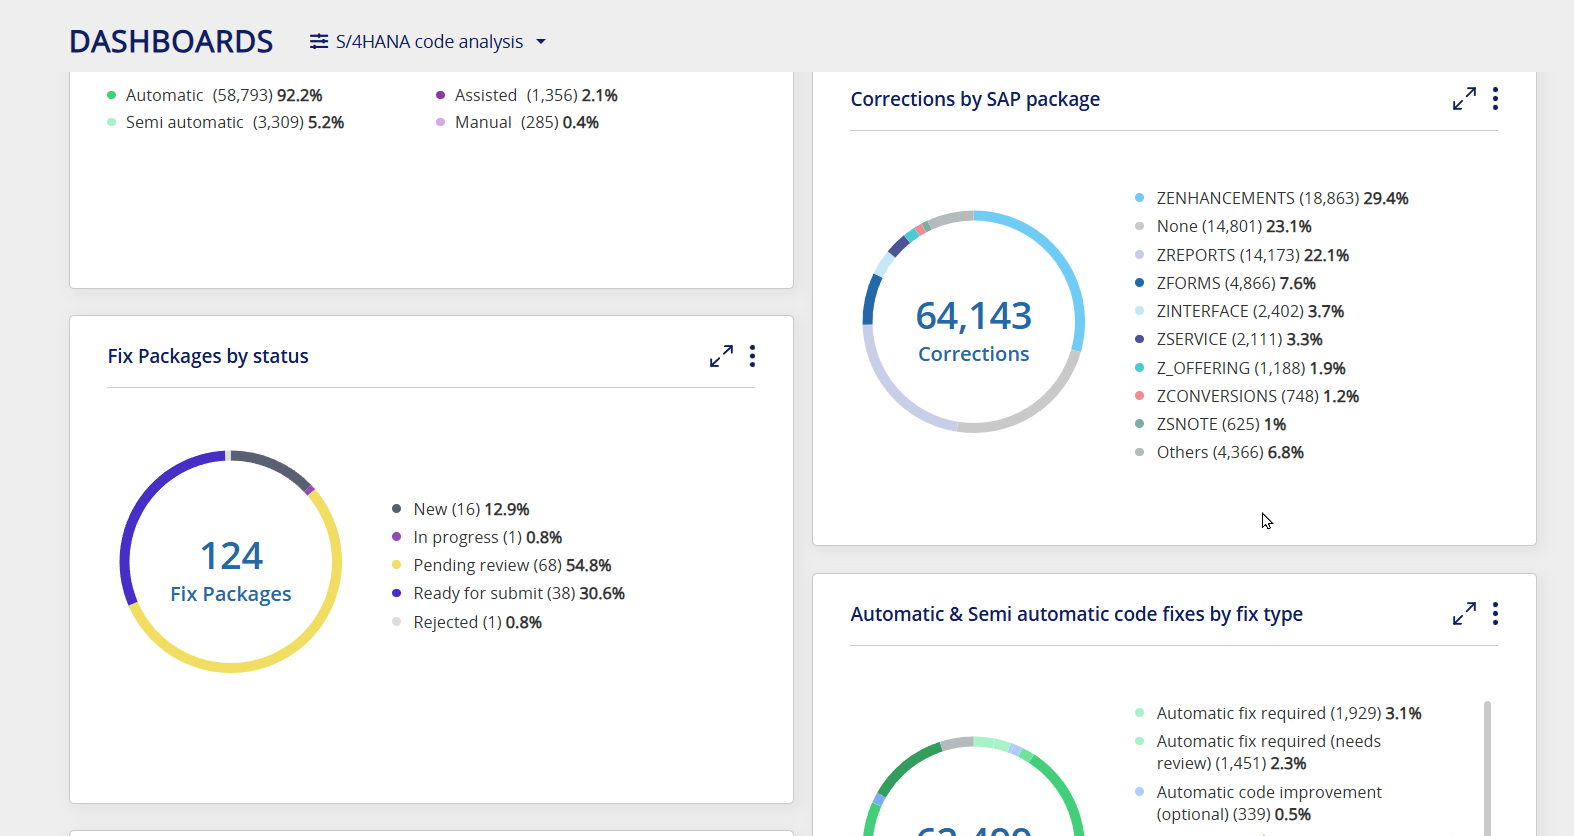The image size is (1574, 836).
Task: Open the S/4HANA code analysis dashboard dropdown
Action: click(x=428, y=41)
